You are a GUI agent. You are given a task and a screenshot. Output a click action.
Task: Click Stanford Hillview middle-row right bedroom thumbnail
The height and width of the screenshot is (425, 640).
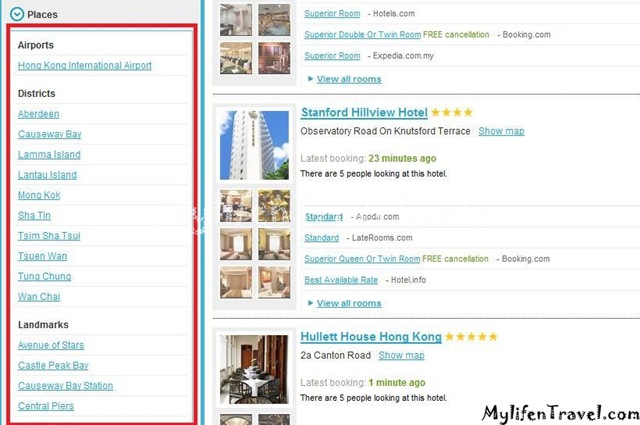tap(274, 244)
